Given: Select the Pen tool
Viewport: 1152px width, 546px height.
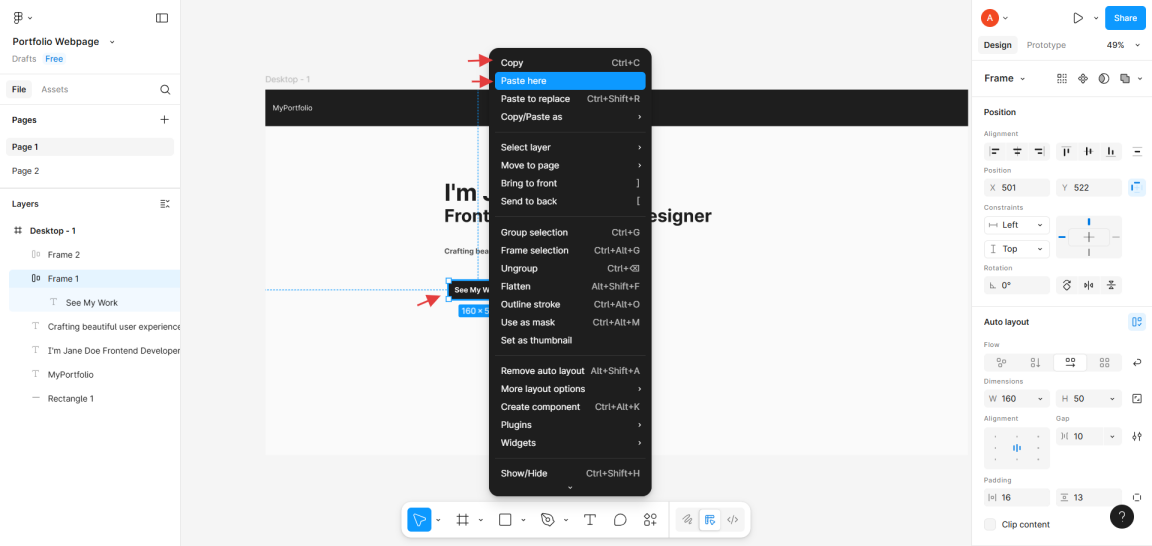Looking at the screenshot, I should click(547, 520).
